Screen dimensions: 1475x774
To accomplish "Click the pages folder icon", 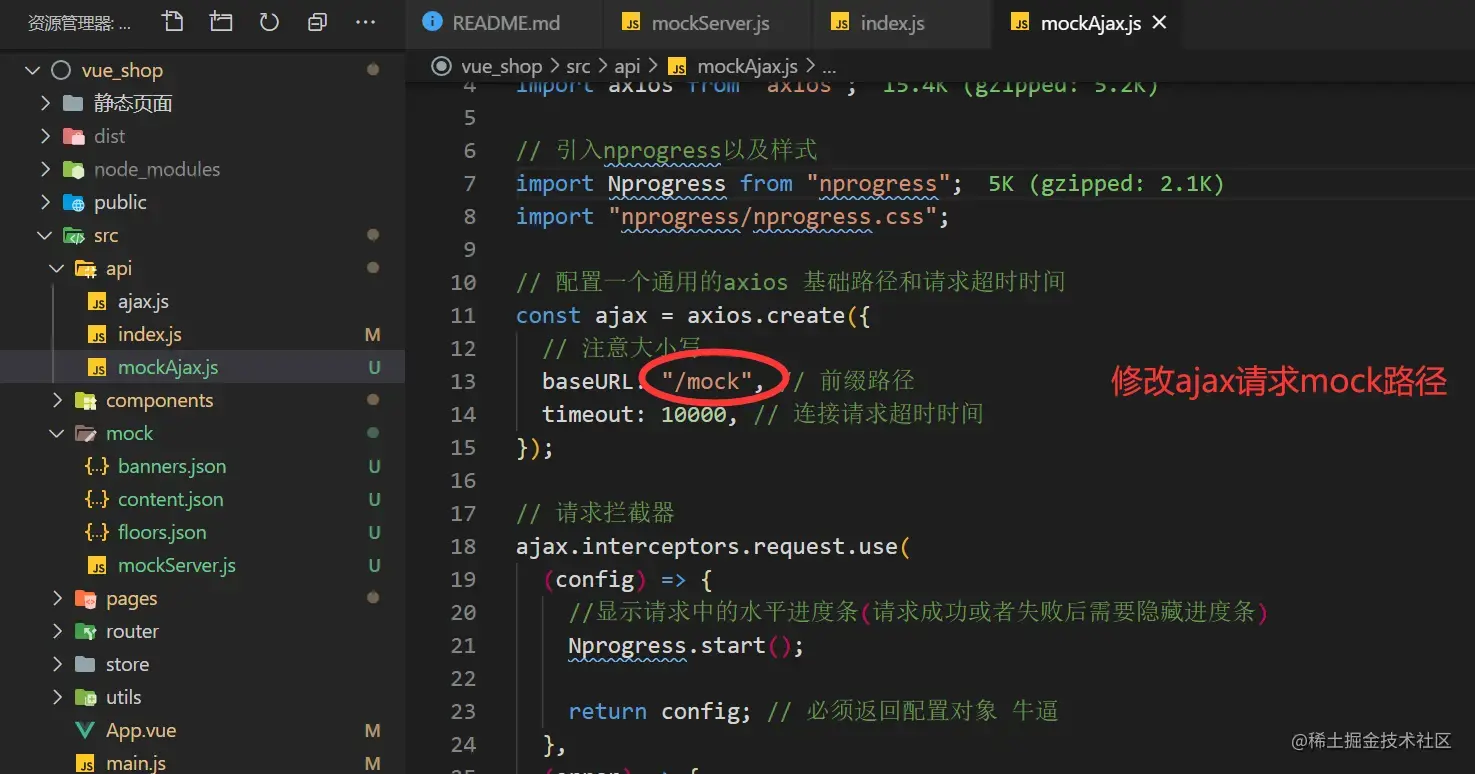I will click(85, 598).
